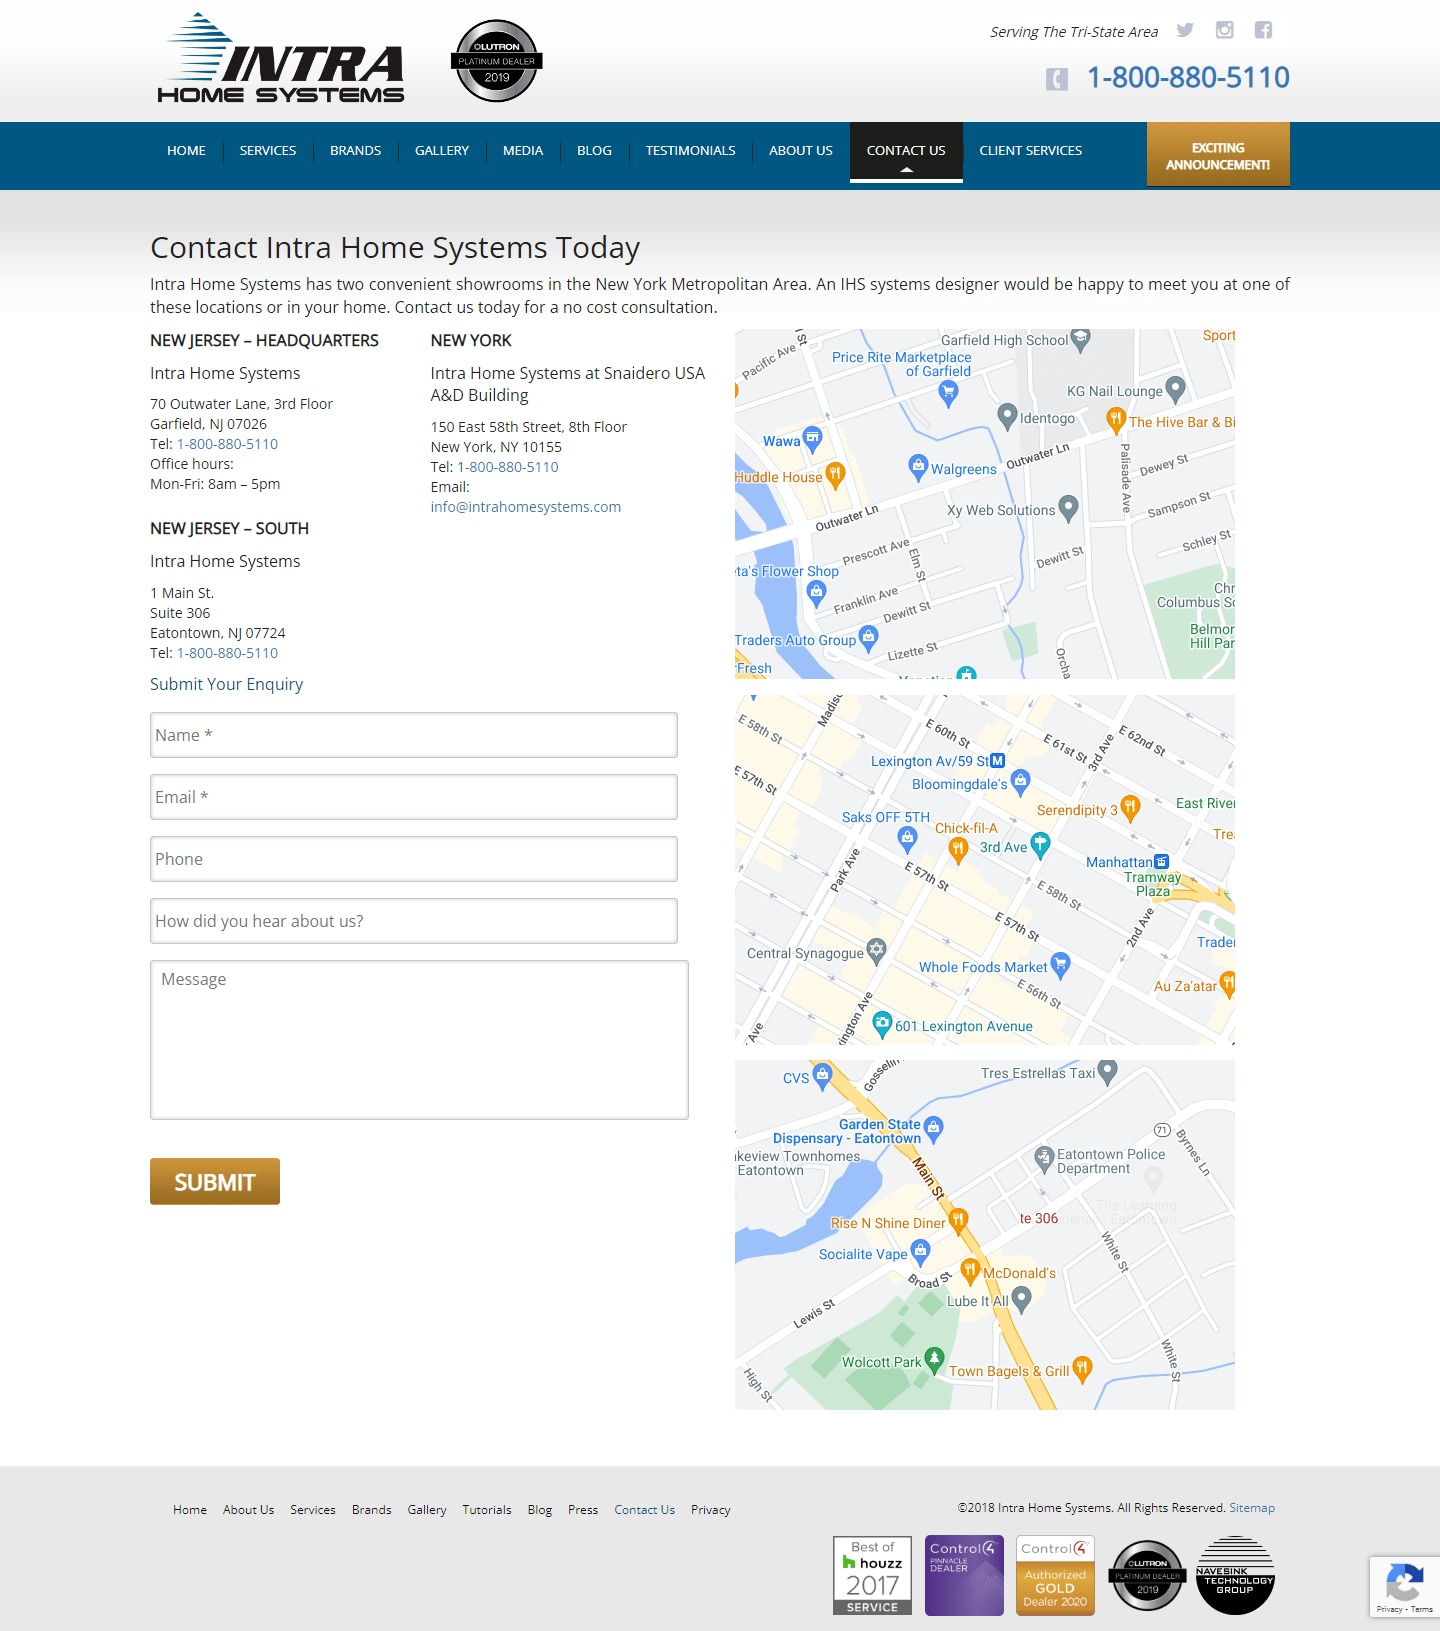Image resolution: width=1440 pixels, height=1631 pixels.
Task: Select the Serendipity 3 restaurant pin
Action: [1130, 807]
